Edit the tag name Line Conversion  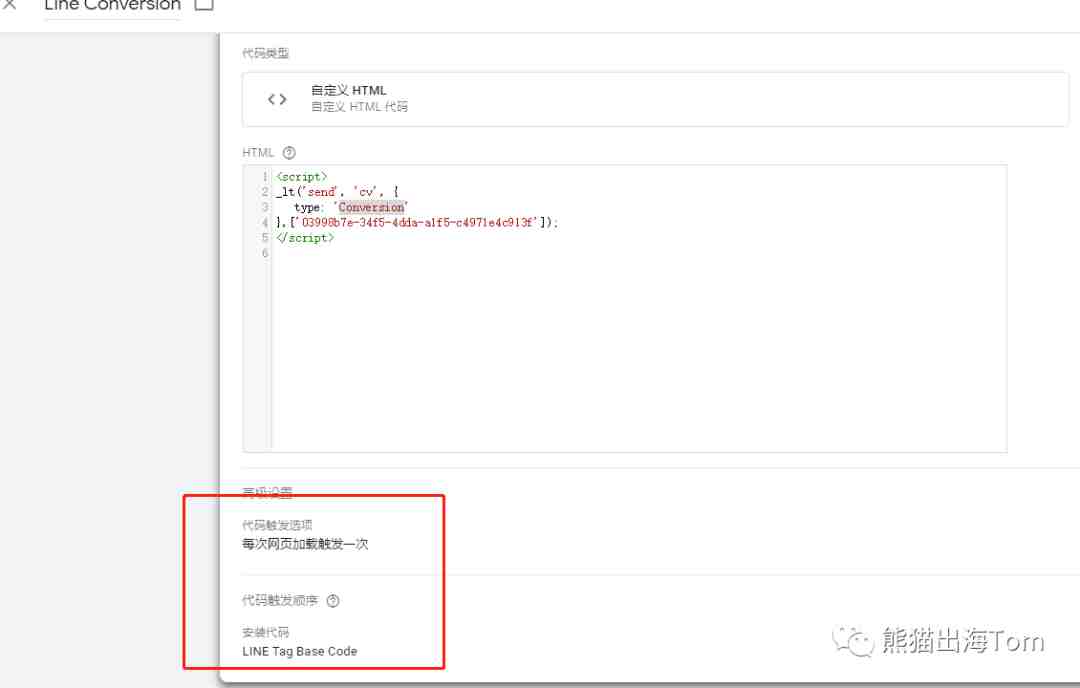[x=112, y=6]
